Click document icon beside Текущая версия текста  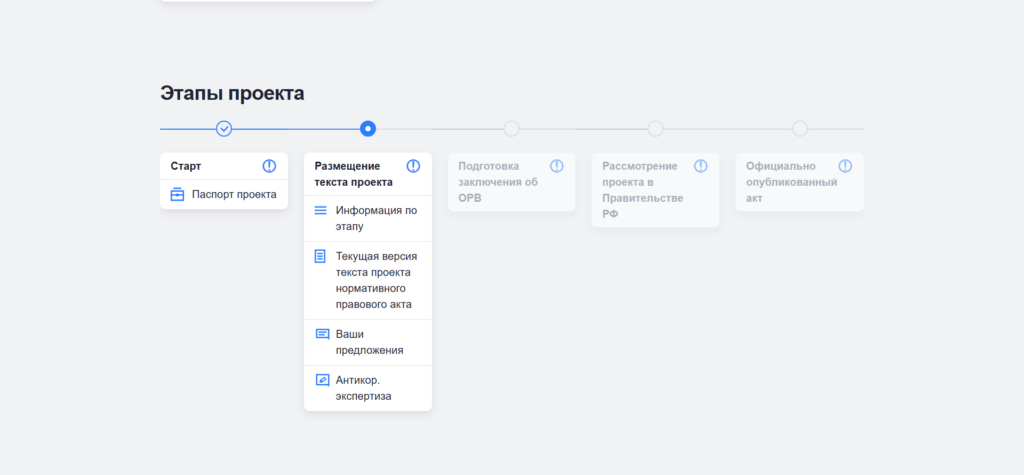pos(320,256)
